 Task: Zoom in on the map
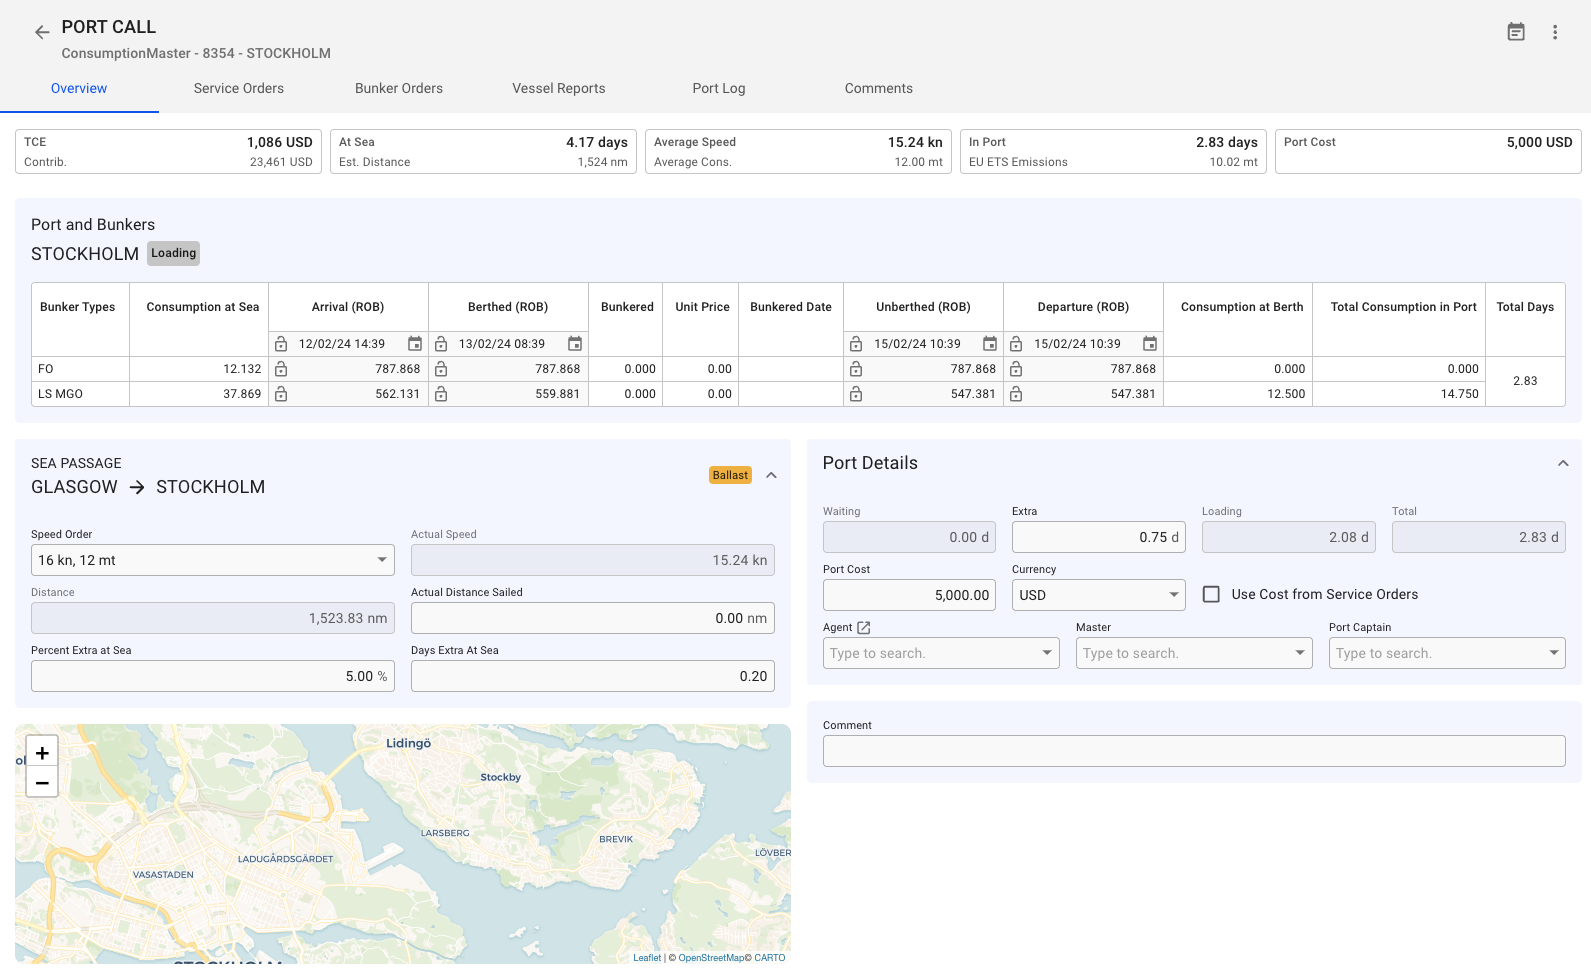[x=42, y=753]
